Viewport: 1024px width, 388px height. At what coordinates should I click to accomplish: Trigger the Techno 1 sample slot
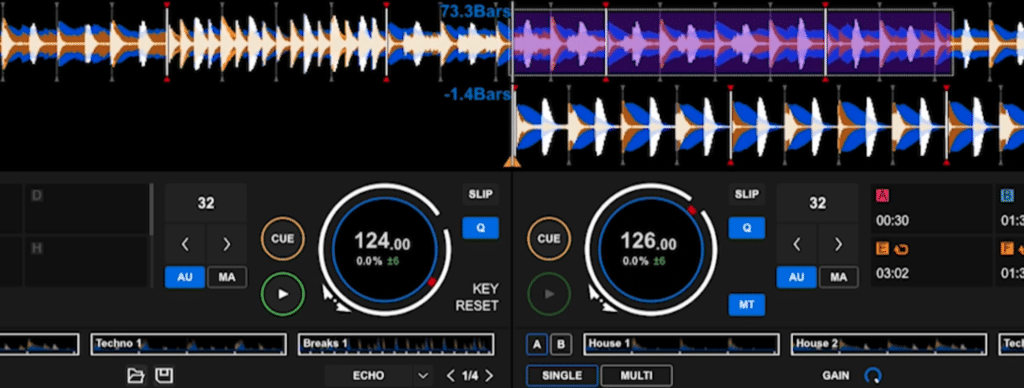coord(188,344)
